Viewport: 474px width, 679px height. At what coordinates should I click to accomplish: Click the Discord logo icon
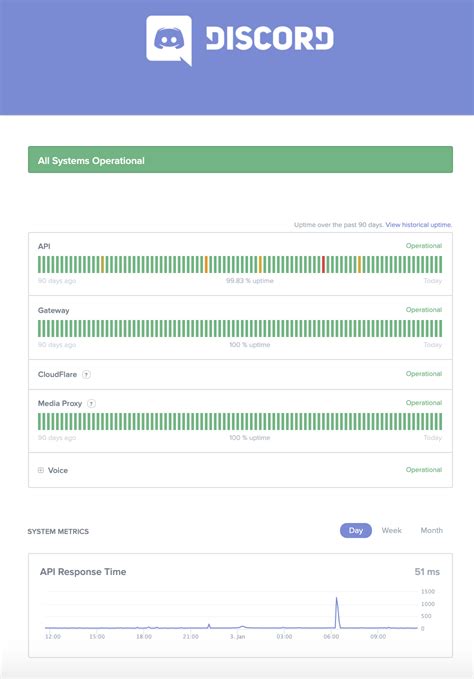(169, 41)
